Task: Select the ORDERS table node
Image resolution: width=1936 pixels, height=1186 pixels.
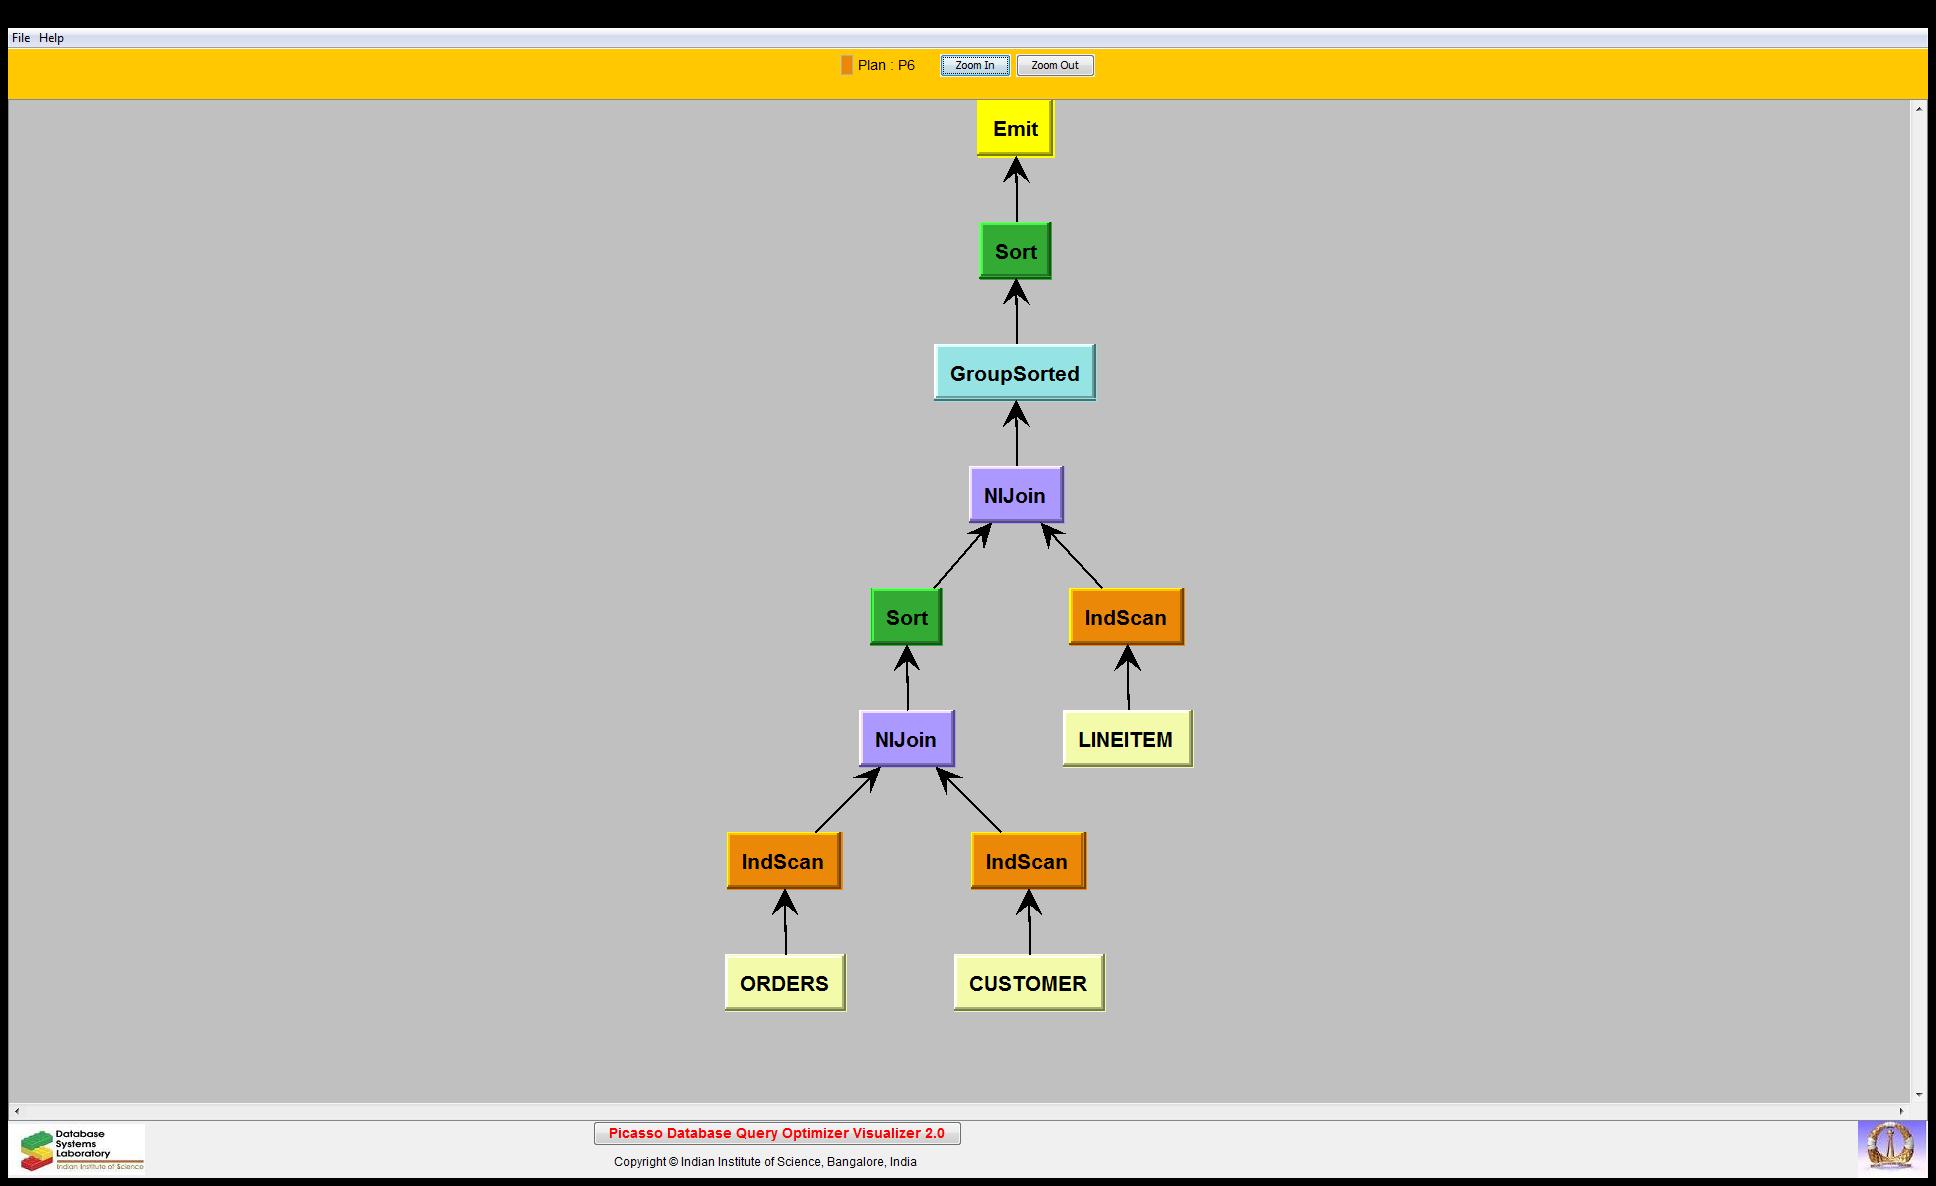Action: click(784, 983)
